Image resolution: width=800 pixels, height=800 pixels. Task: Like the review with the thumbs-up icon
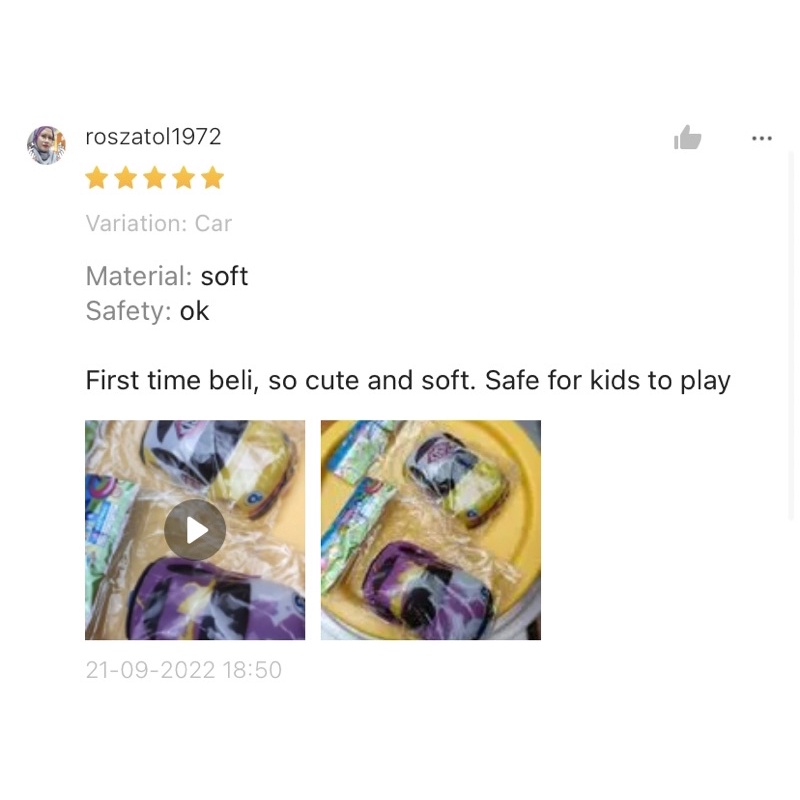(687, 137)
